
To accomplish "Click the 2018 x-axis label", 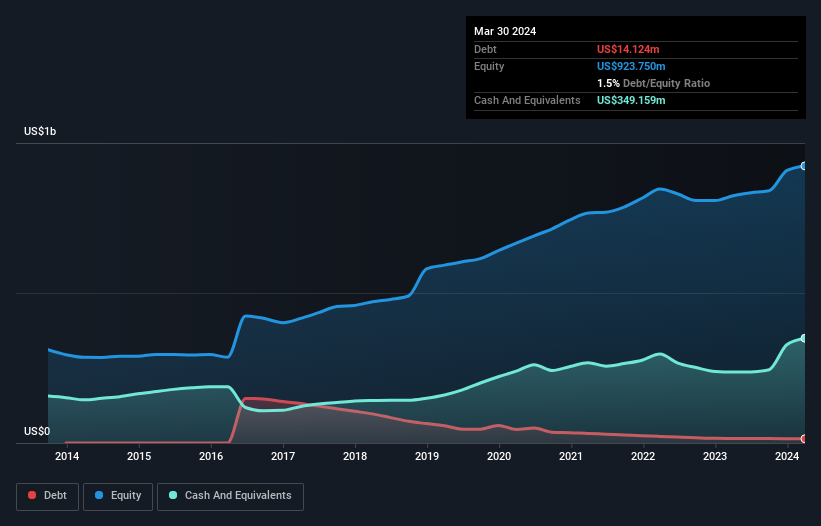I will coord(355,456).
